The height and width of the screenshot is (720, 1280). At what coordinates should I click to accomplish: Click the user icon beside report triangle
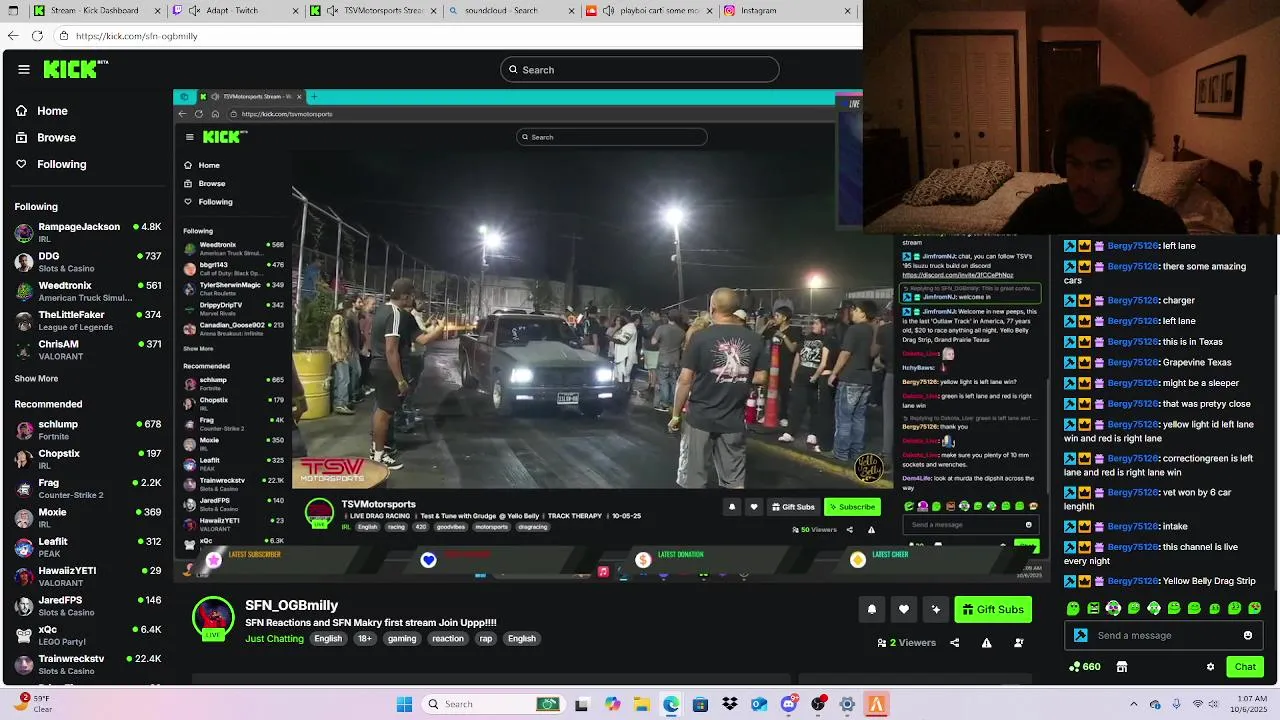click(1018, 643)
